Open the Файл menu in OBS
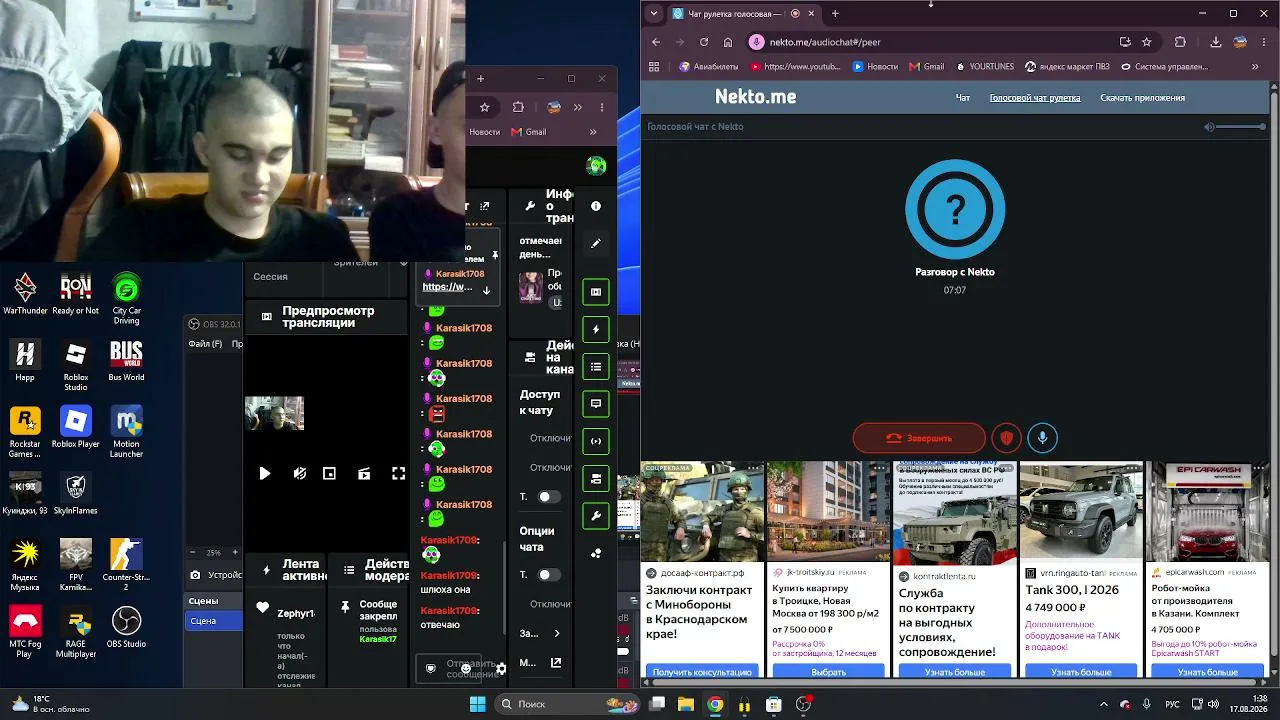 (205, 344)
